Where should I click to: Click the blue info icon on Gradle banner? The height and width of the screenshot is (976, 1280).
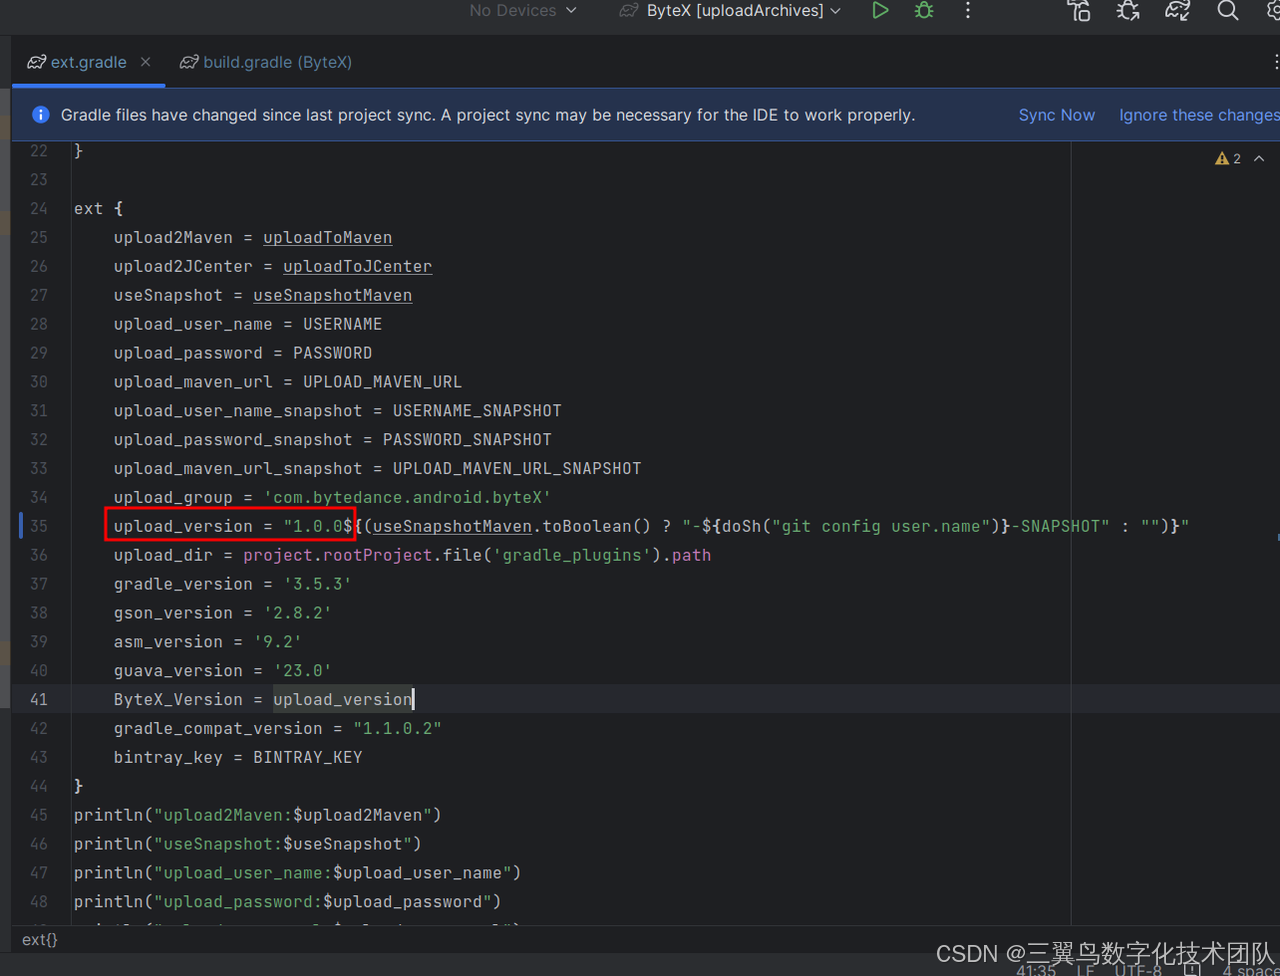[x=40, y=114]
